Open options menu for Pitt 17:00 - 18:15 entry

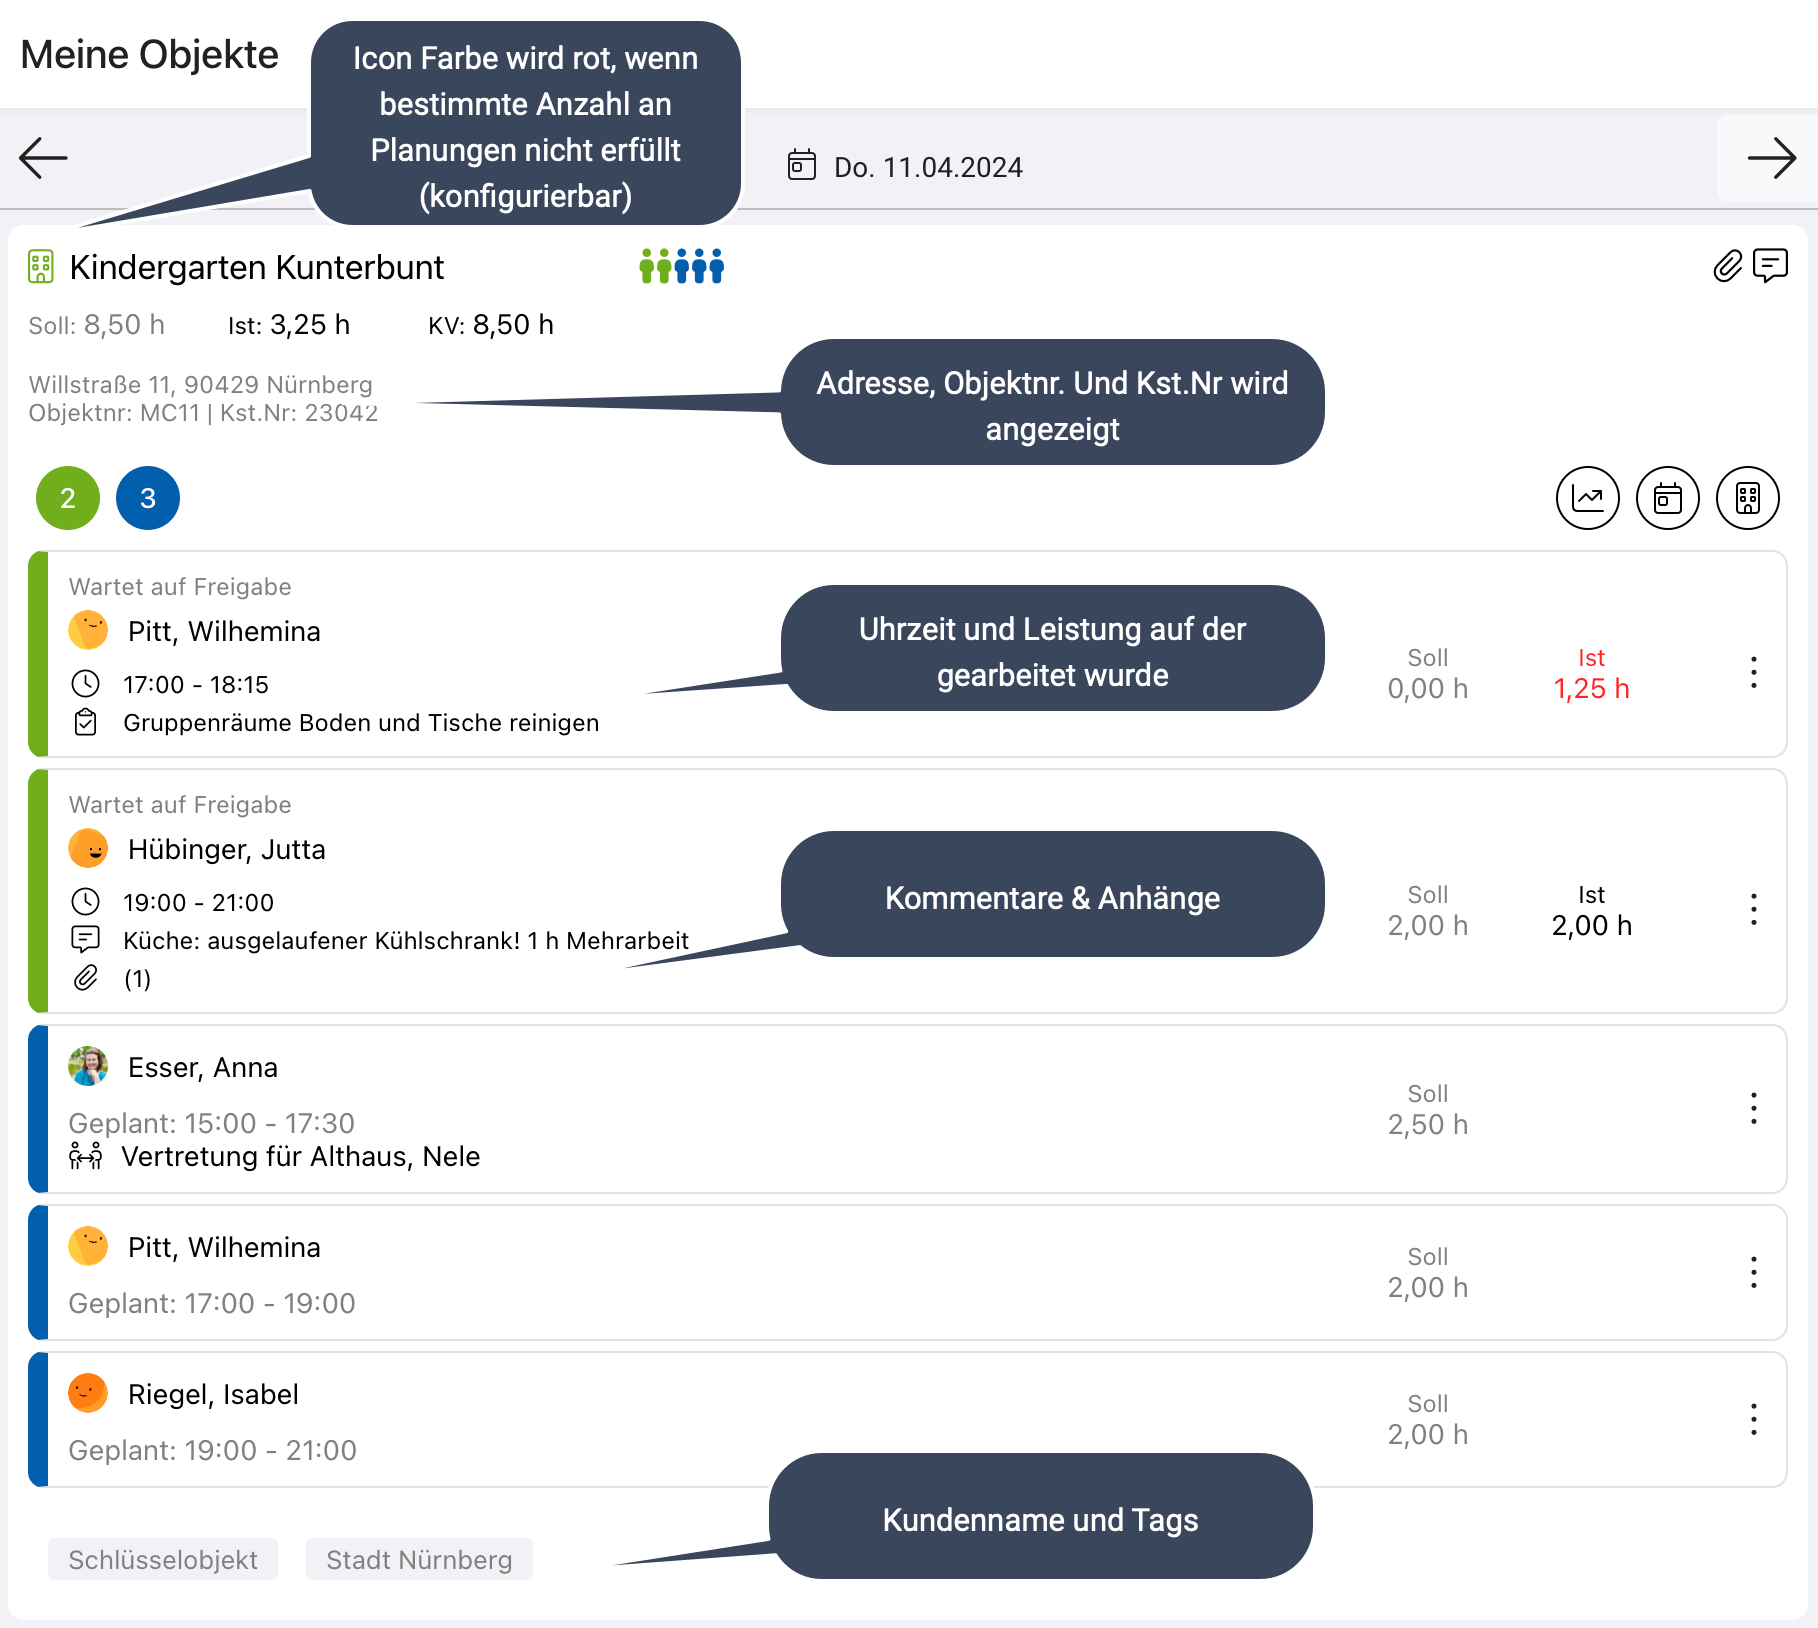[x=1753, y=672]
